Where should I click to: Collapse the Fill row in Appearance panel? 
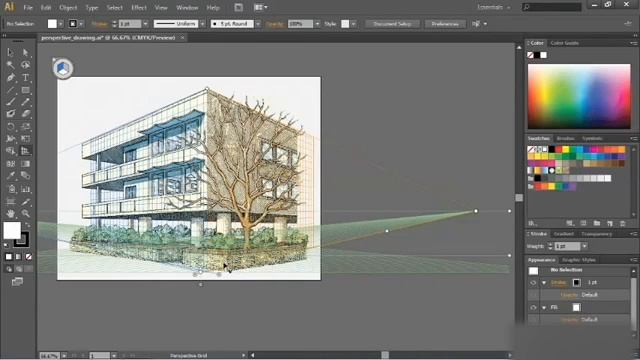pyautogui.click(x=544, y=307)
